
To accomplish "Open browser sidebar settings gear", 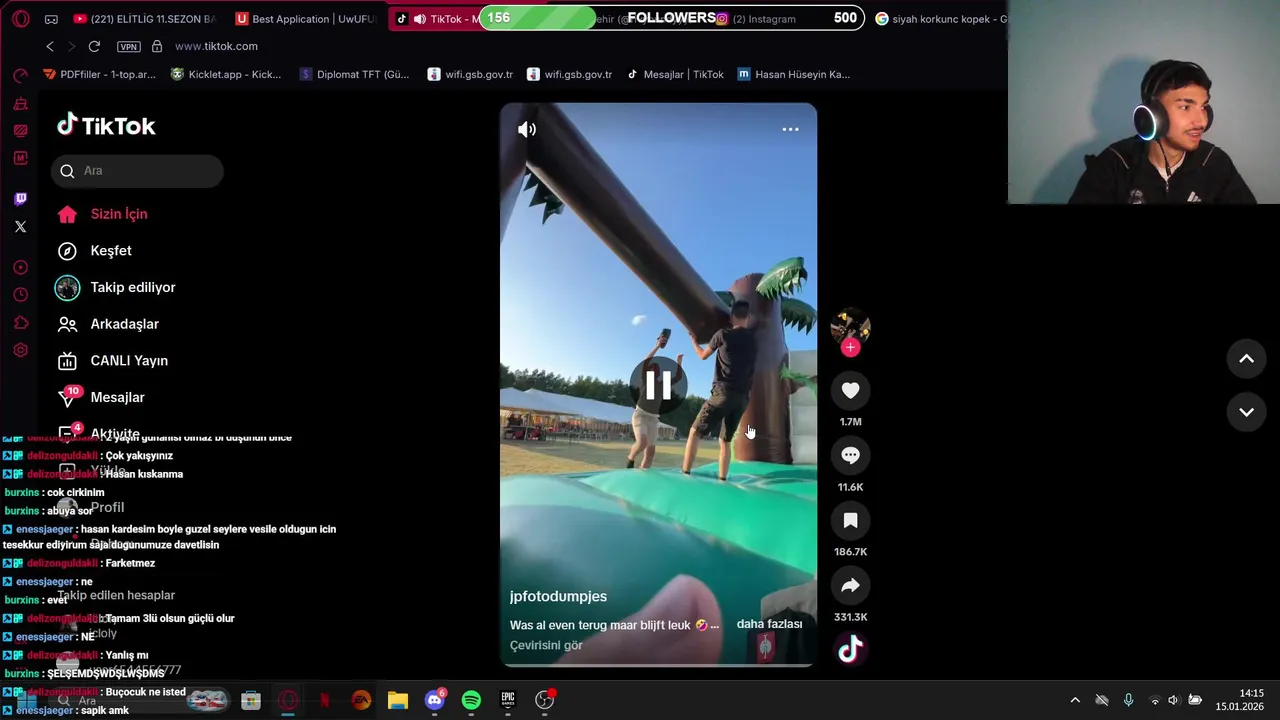I will [20, 350].
